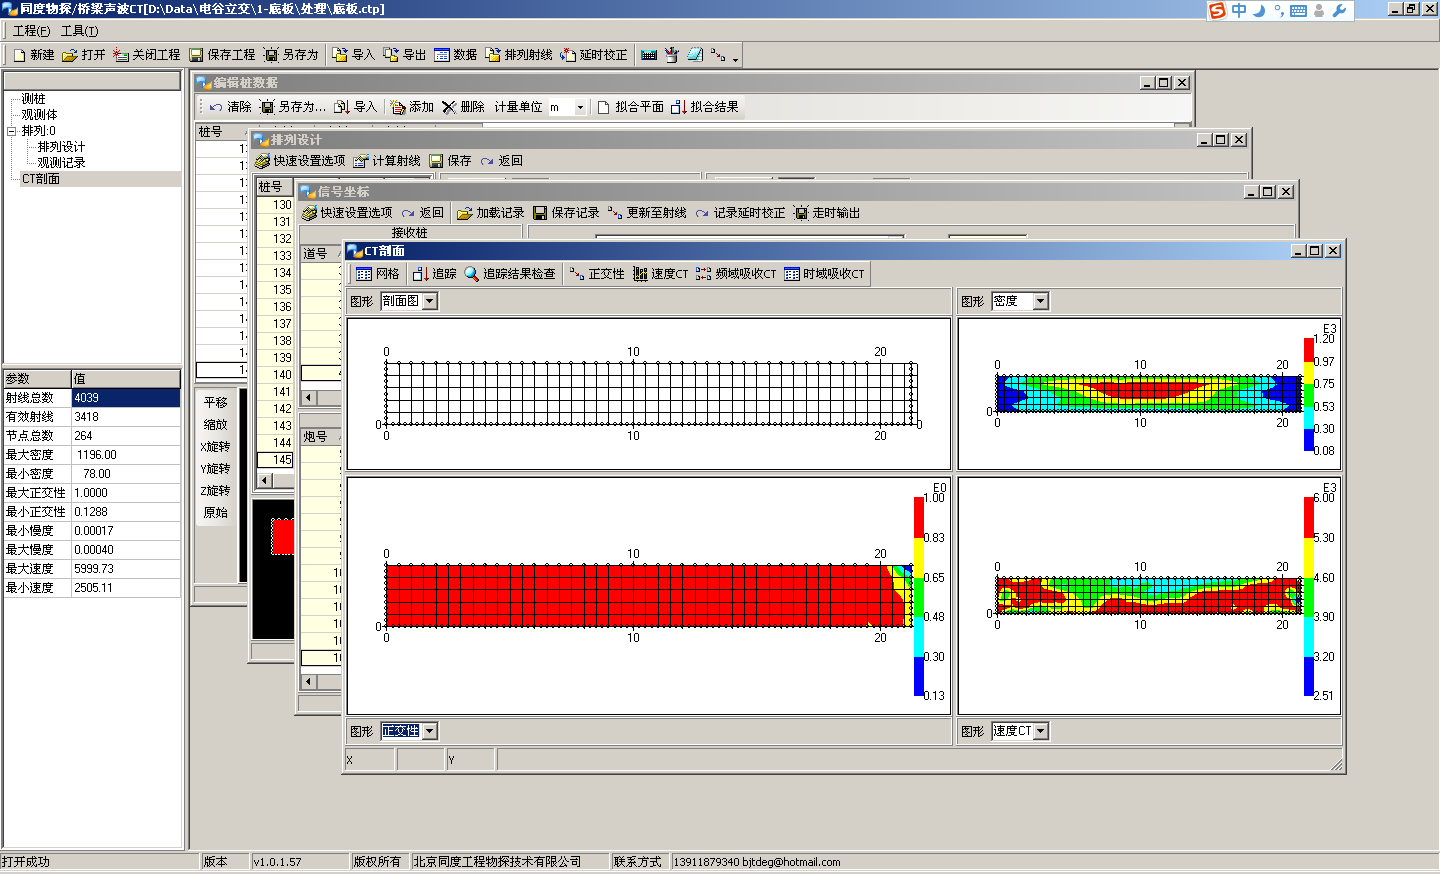
Task: Click 保存记录 in 信号坐标 window toolbar
Action: [x=566, y=213]
